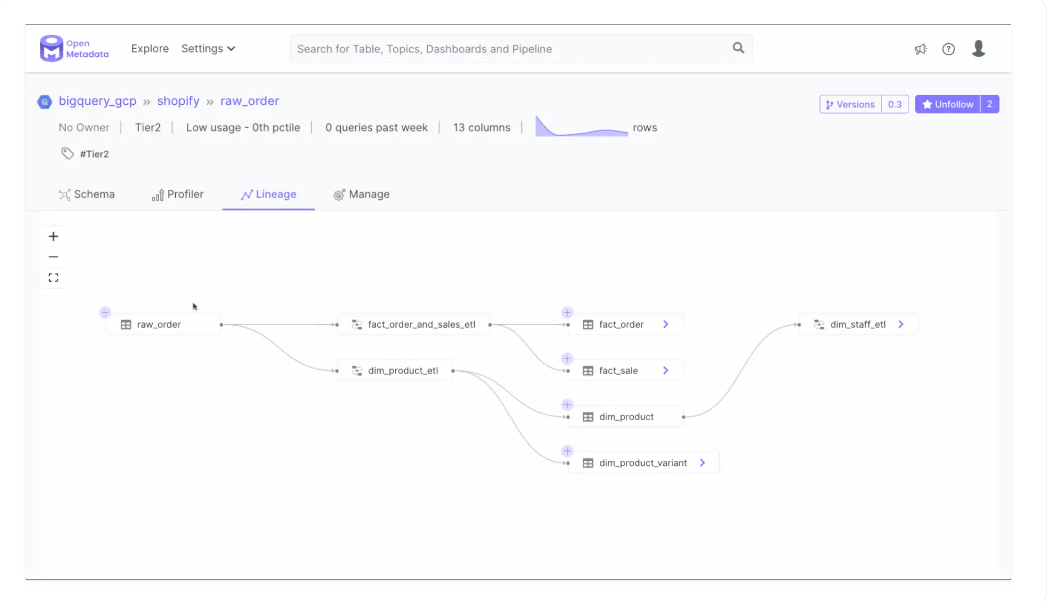The image size is (1053, 601).
Task: Fit lineage graph to view
Action: point(54,278)
